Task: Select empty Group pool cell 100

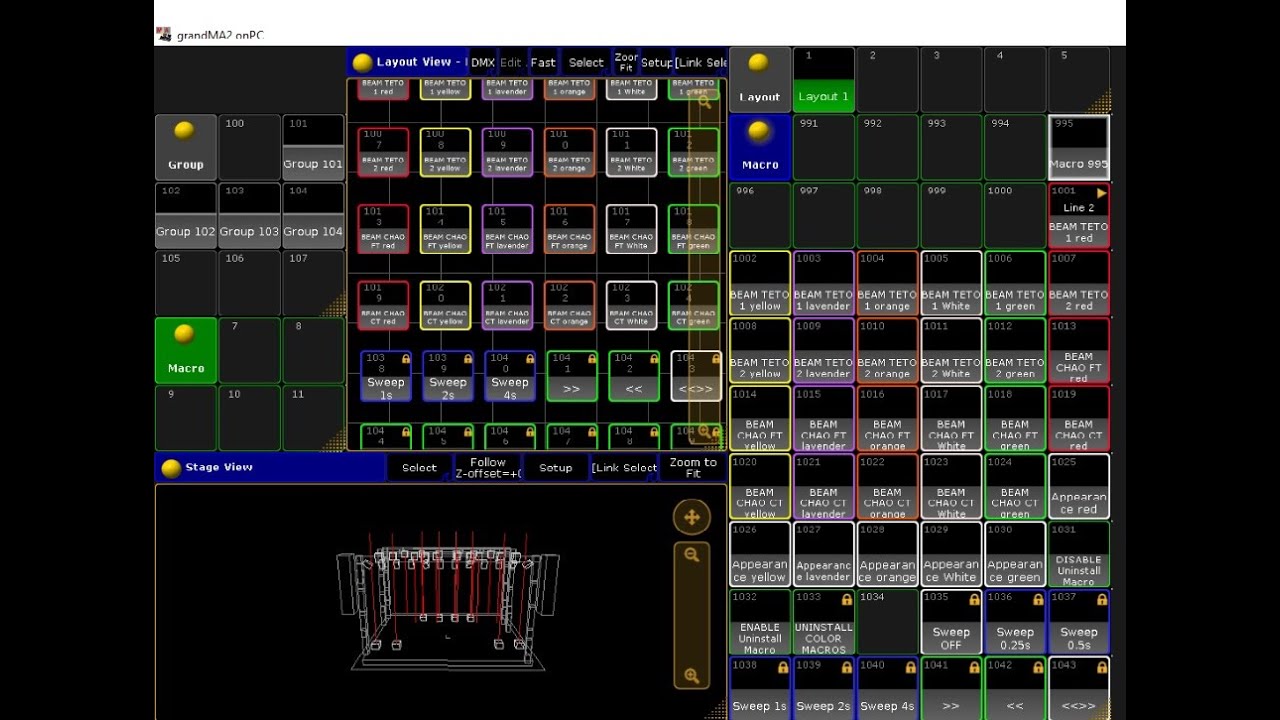Action: click(x=249, y=147)
